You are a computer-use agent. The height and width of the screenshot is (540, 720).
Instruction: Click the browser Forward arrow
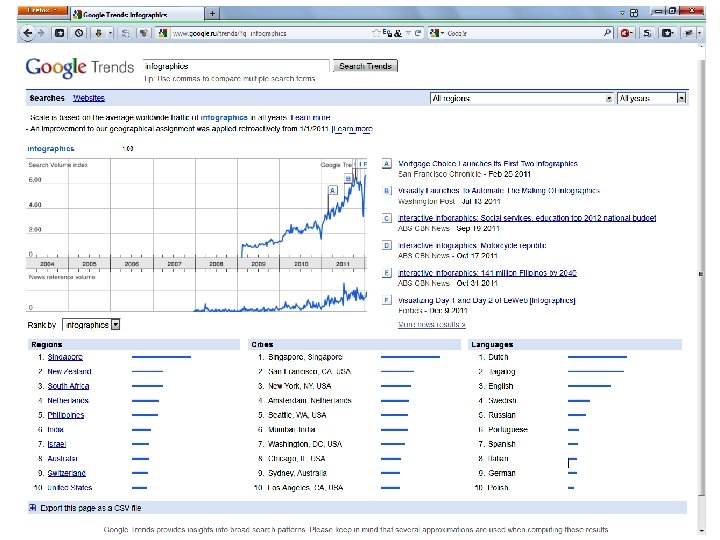click(41, 33)
